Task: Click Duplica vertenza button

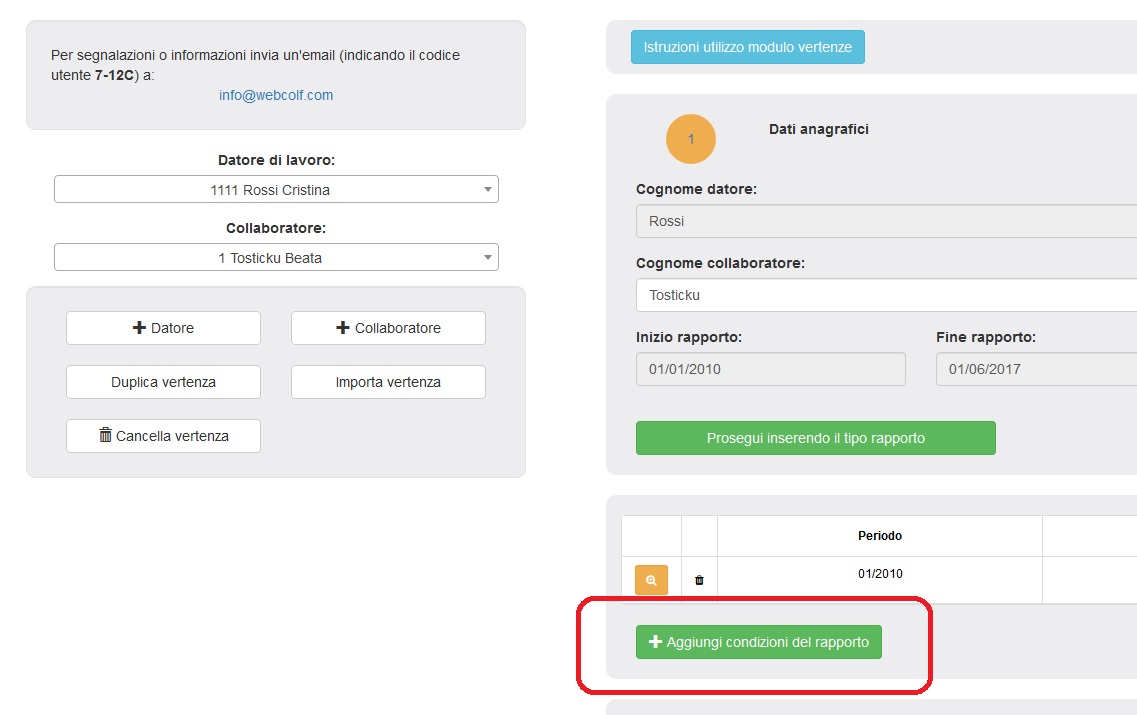Action: [x=163, y=382]
